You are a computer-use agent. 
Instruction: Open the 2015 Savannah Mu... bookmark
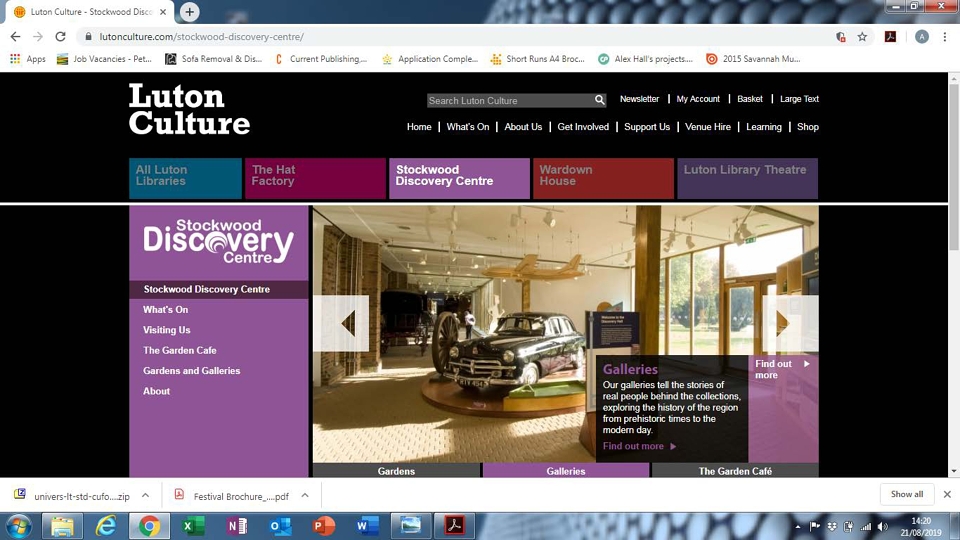click(x=753, y=59)
